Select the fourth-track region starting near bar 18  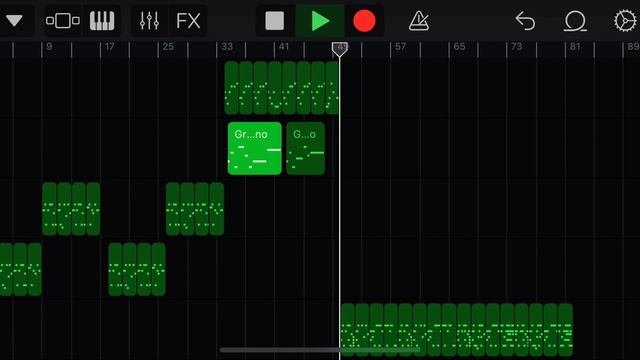coord(137,269)
